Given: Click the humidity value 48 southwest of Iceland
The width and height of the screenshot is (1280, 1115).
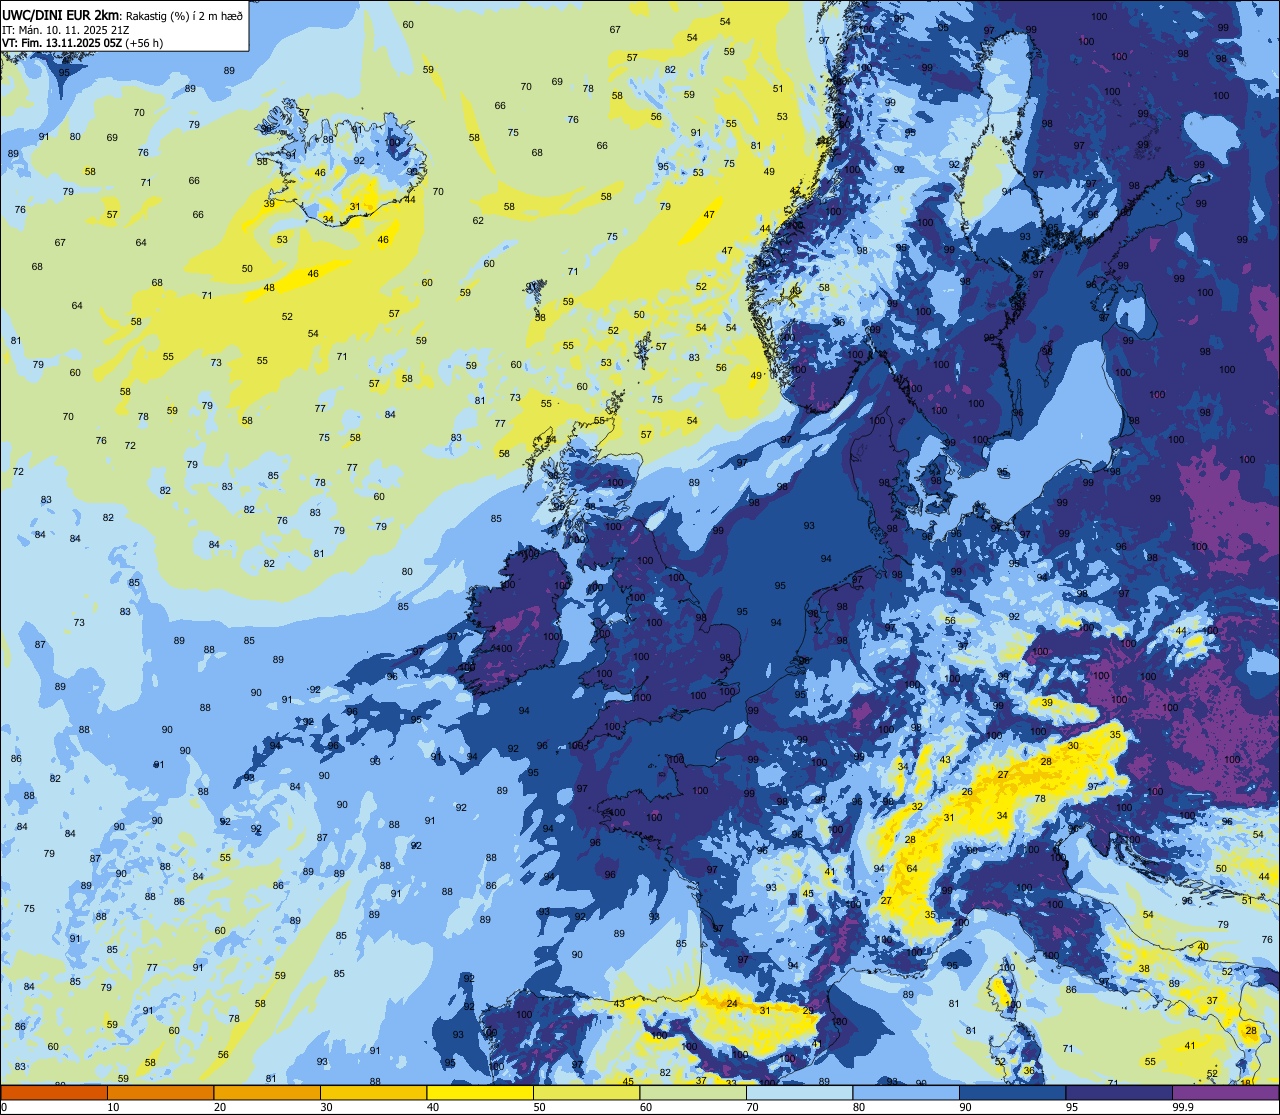Looking at the screenshot, I should [269, 288].
